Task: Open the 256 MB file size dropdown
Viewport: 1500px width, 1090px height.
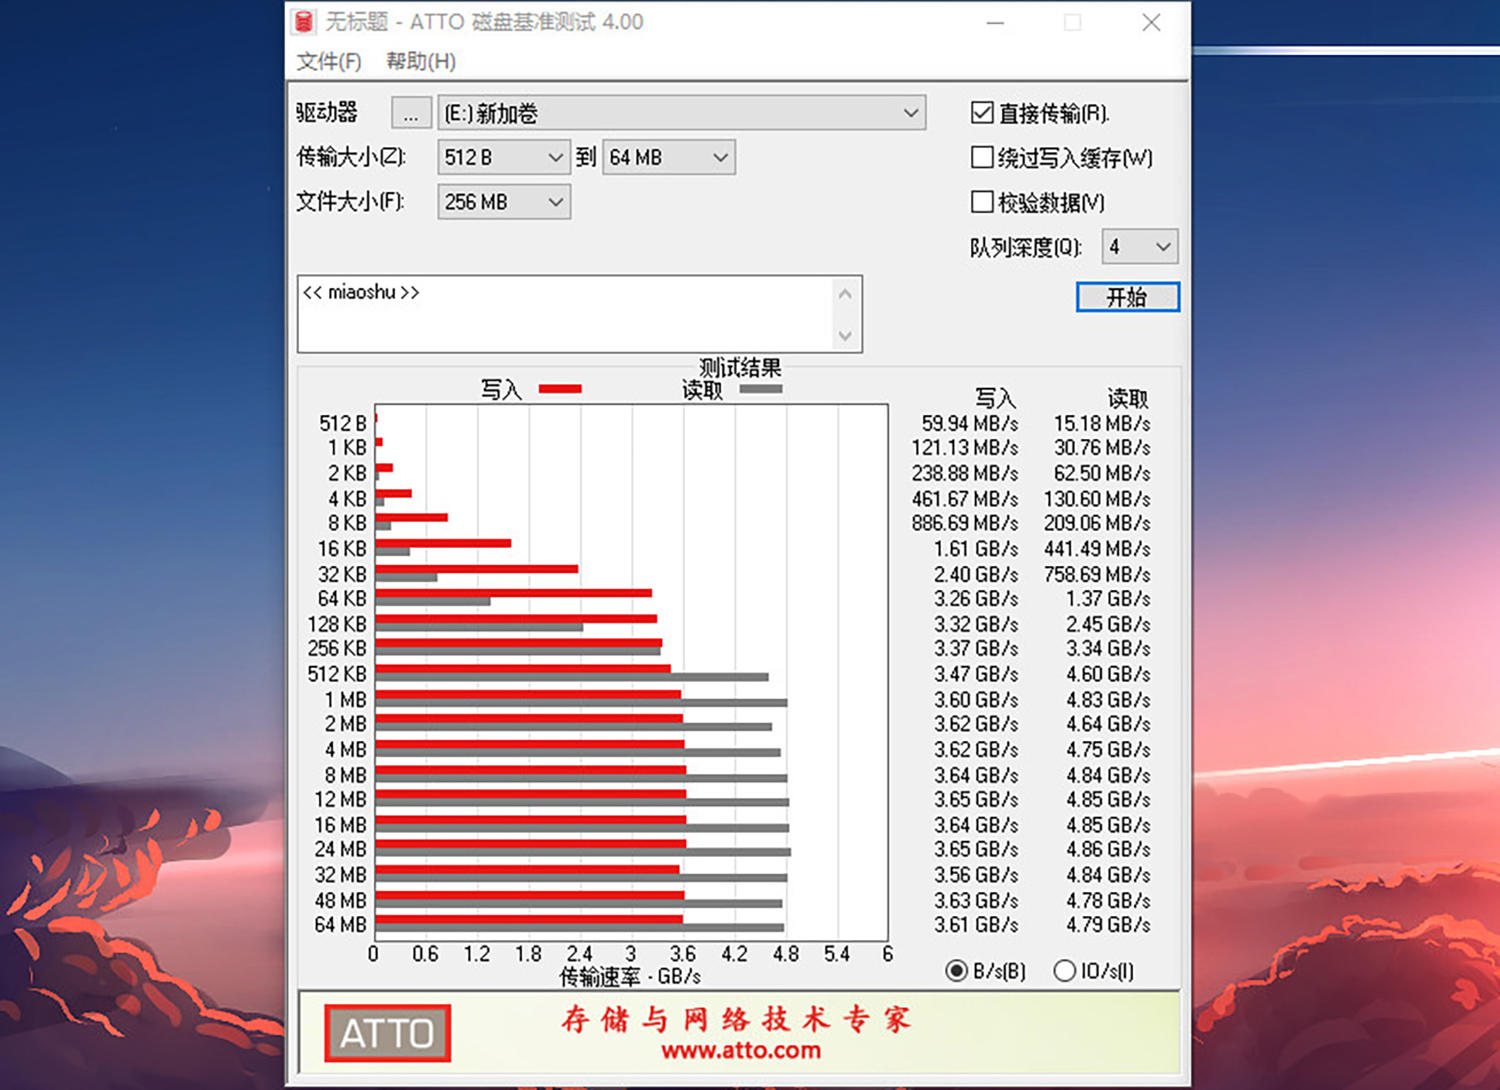Action: click(x=556, y=202)
